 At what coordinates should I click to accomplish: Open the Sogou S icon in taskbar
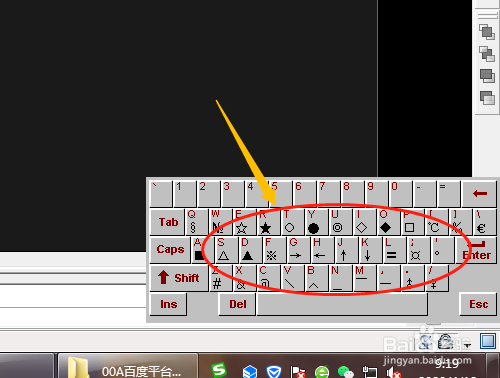coord(219,370)
